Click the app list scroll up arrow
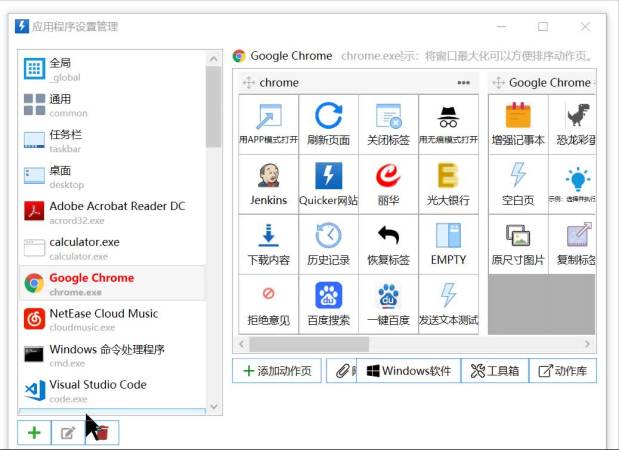 point(214,59)
